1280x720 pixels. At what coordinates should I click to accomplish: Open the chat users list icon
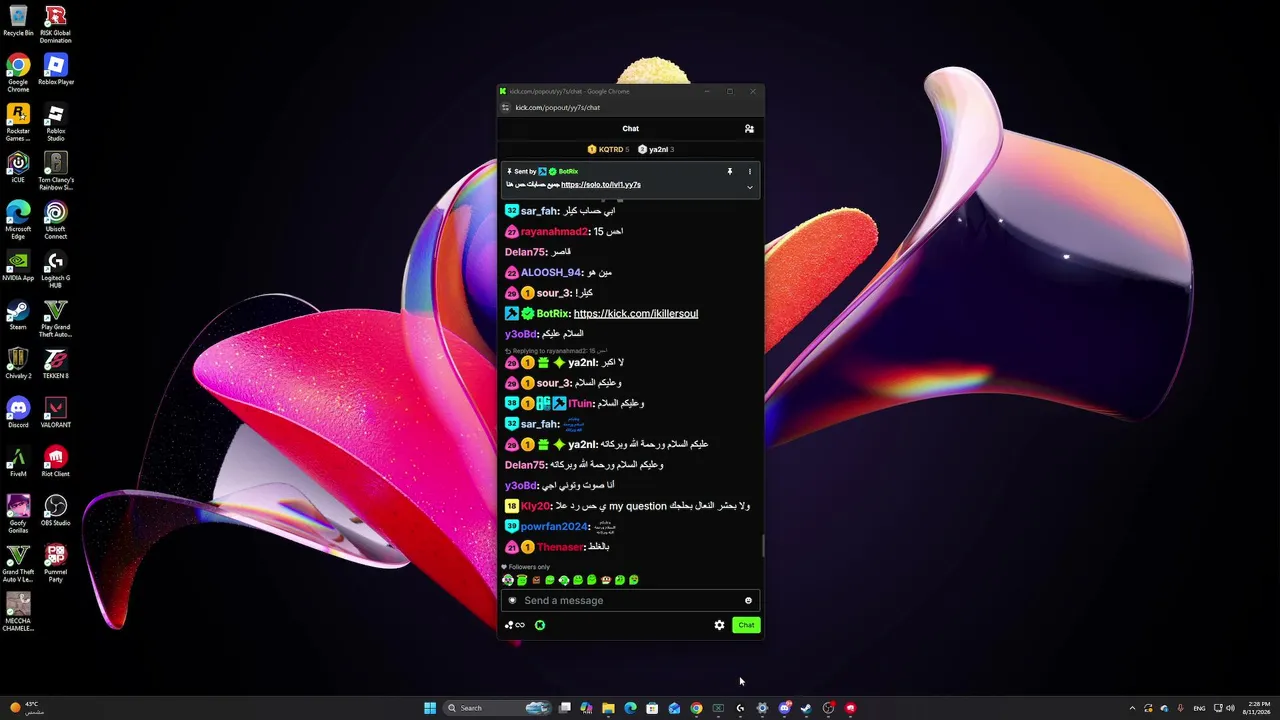click(749, 129)
